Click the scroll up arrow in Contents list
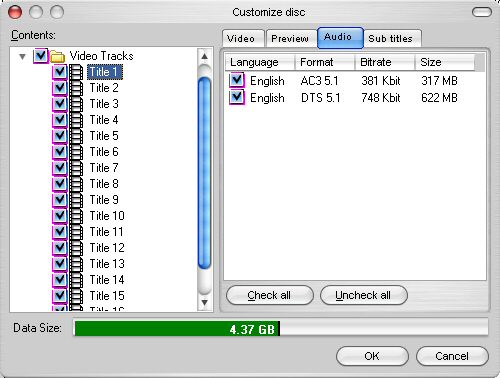Image resolution: width=500 pixels, height=378 pixels. [205, 56]
